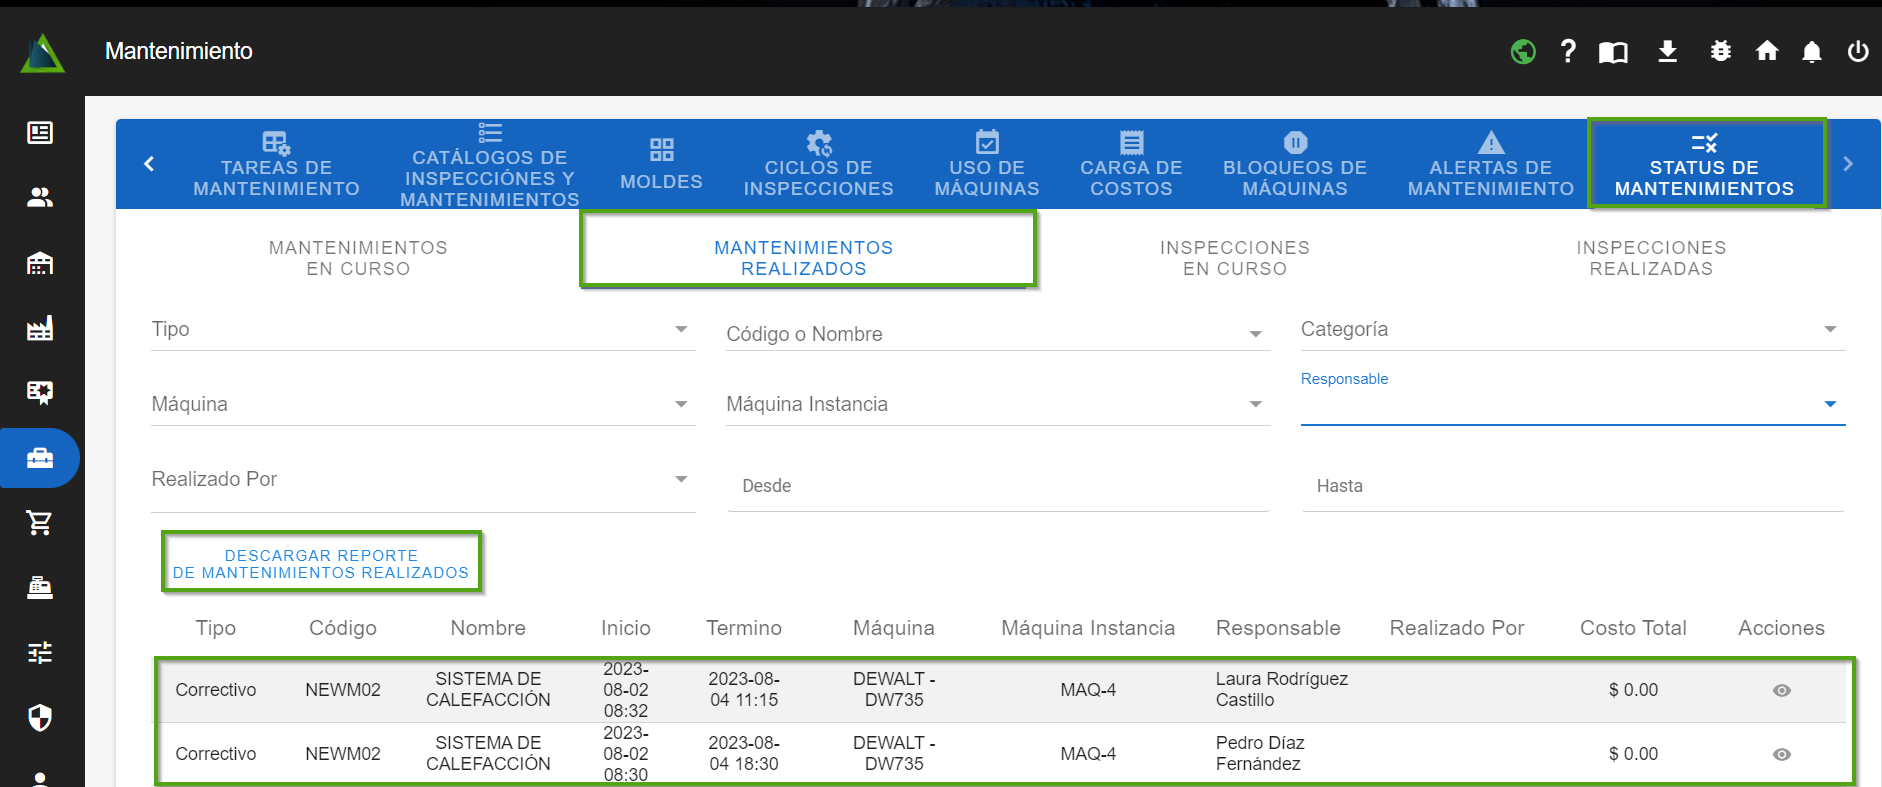Click the download icon in header
The image size is (1882, 787).
click(1667, 51)
